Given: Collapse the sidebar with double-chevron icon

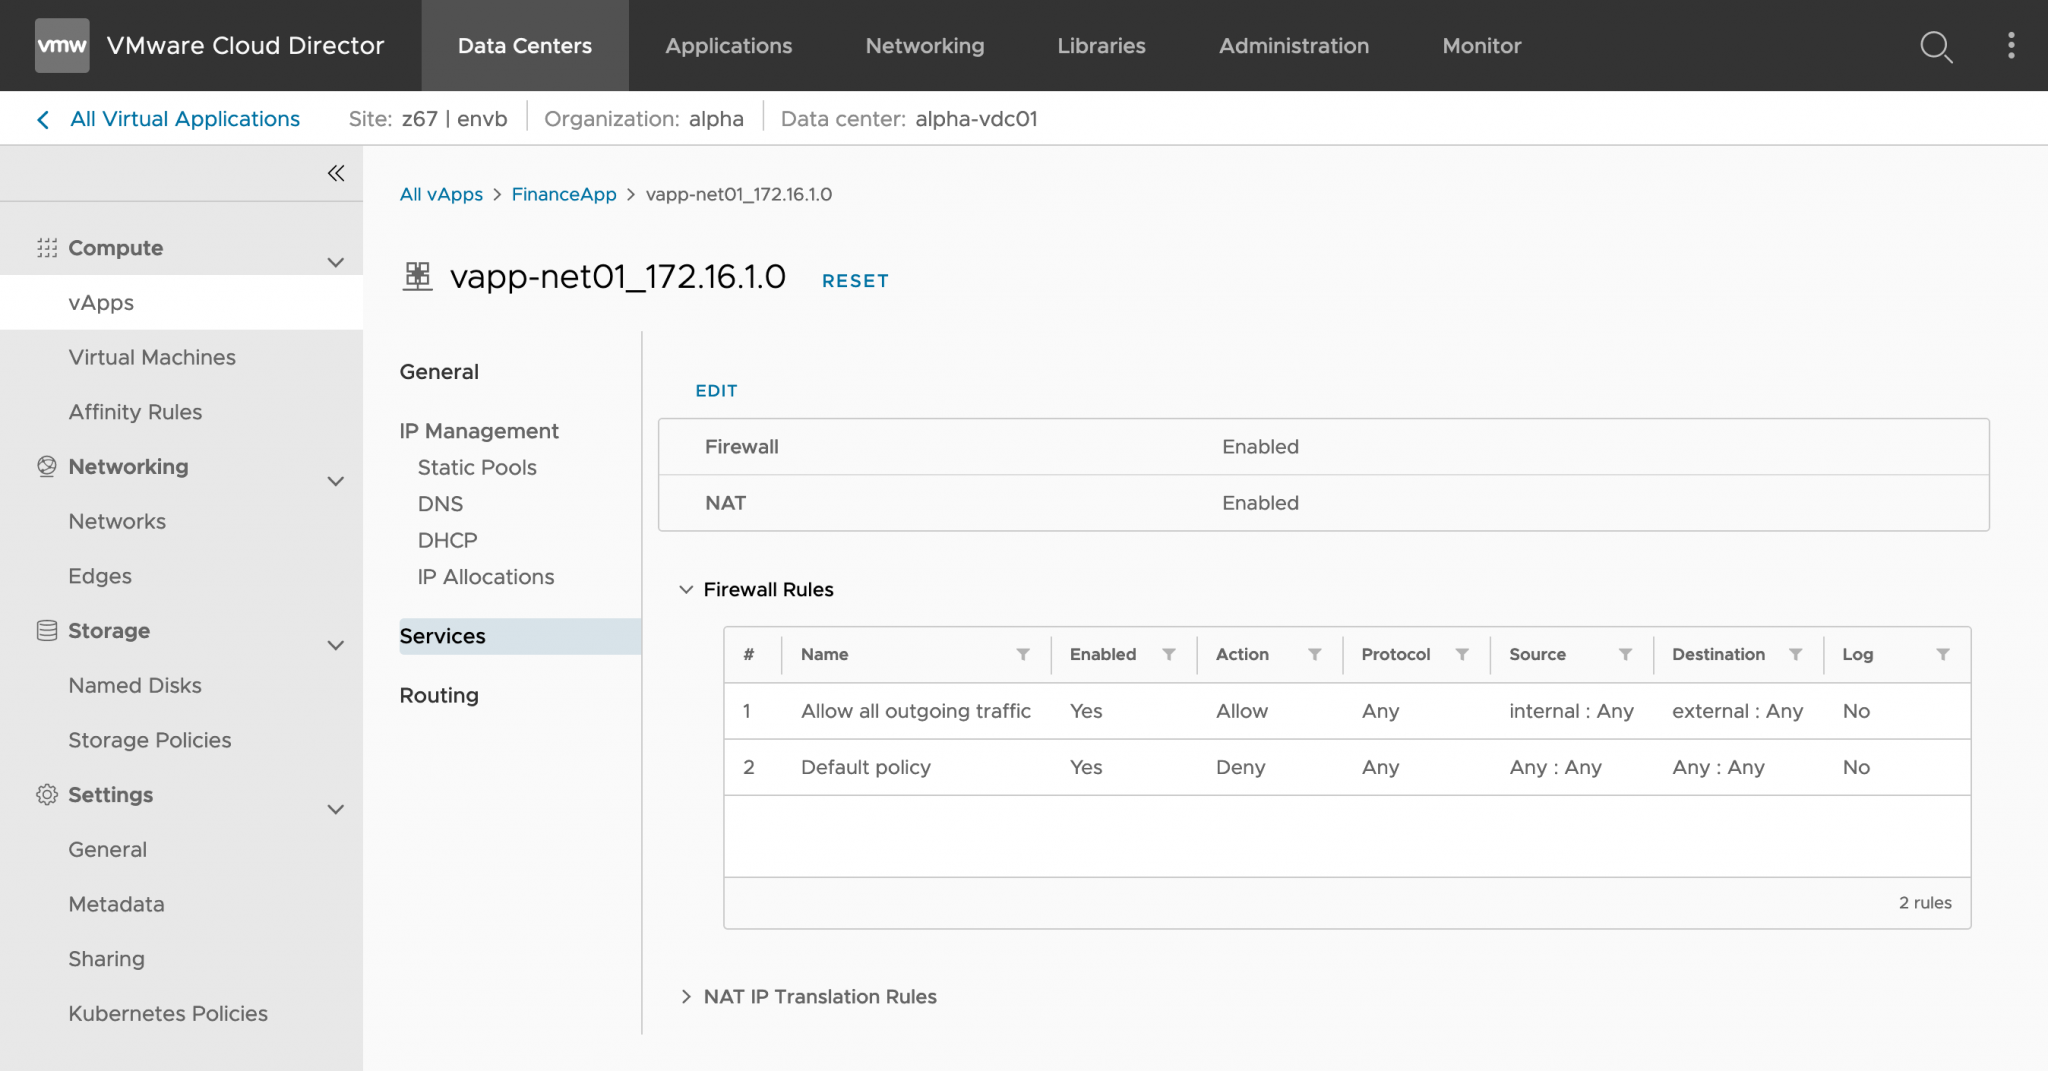Looking at the screenshot, I should [x=337, y=172].
